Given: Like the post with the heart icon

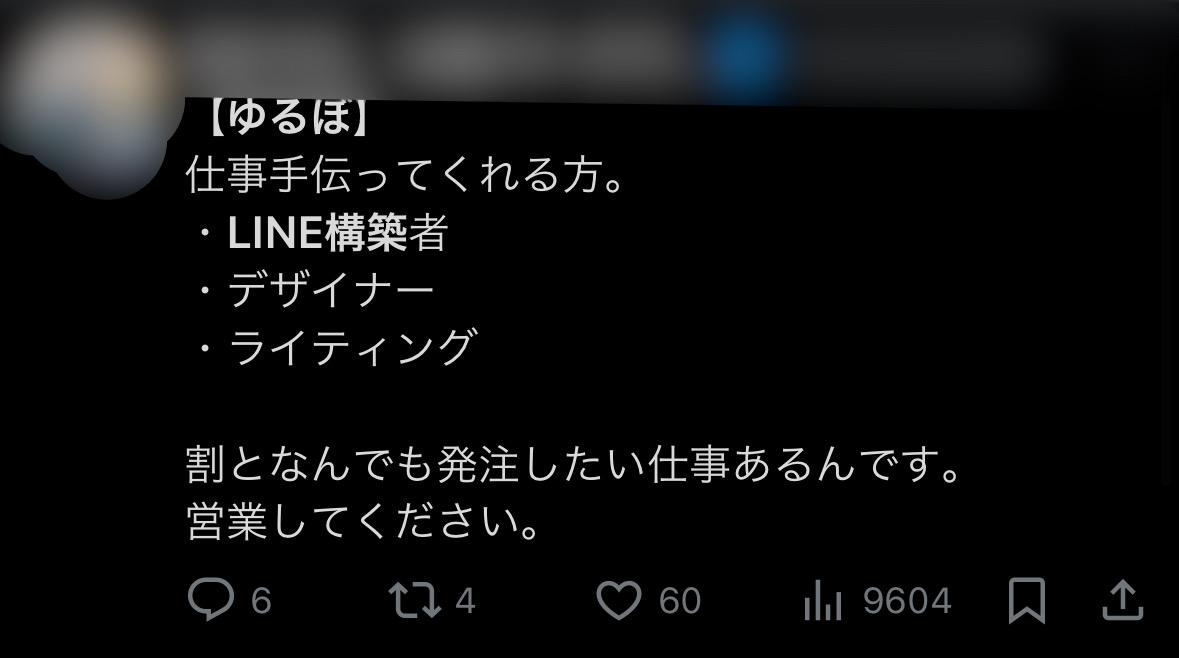Looking at the screenshot, I should pyautogui.click(x=619, y=600).
